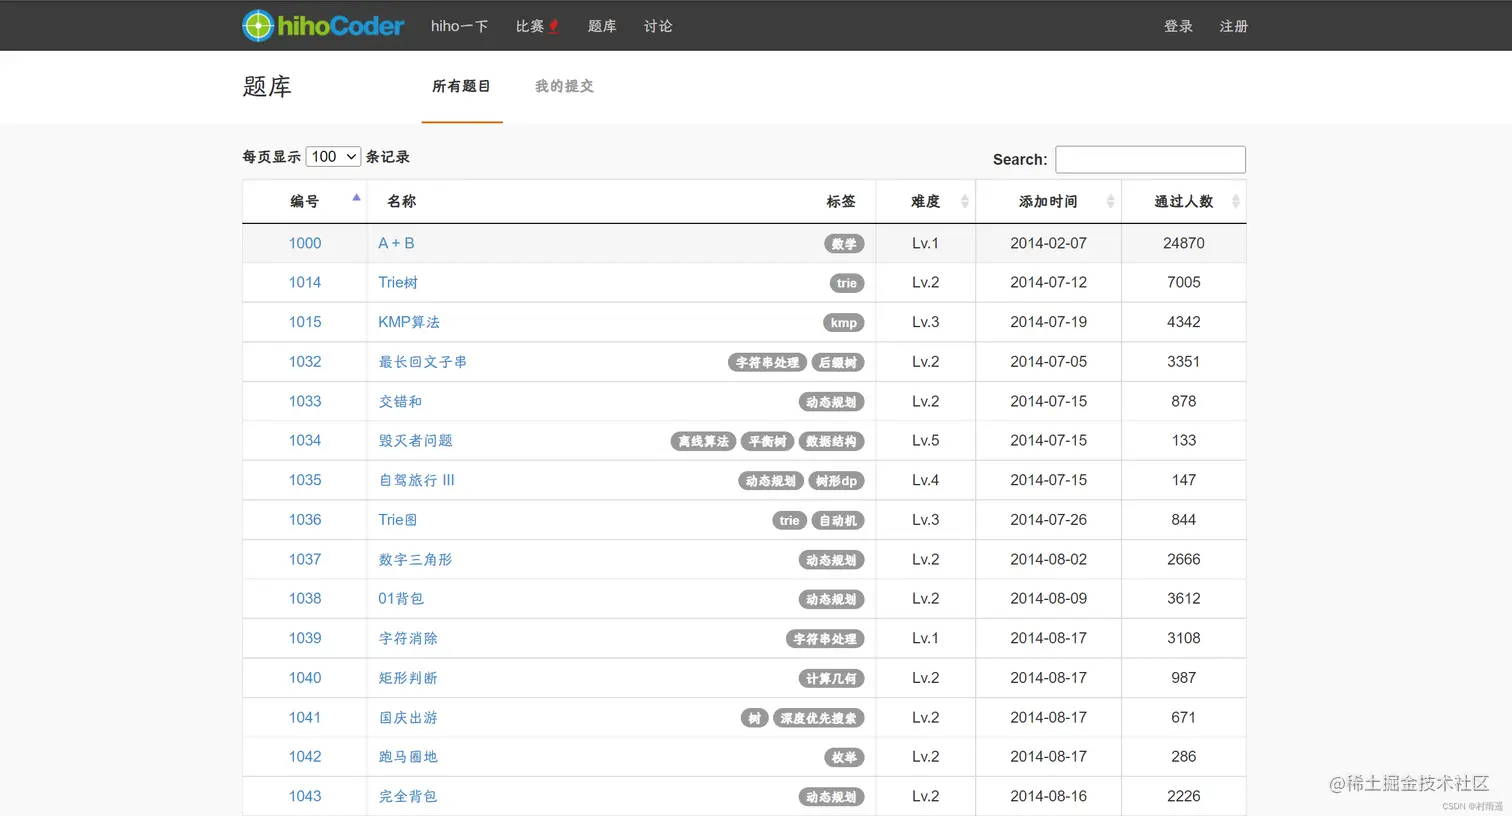
Task: Open the 跑马圈地 problem
Action: coord(408,756)
